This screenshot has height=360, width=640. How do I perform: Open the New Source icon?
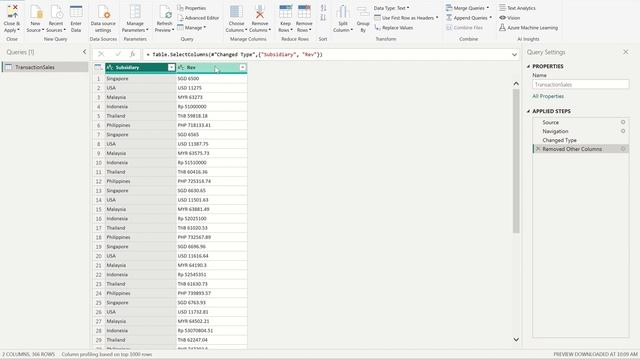[36, 12]
